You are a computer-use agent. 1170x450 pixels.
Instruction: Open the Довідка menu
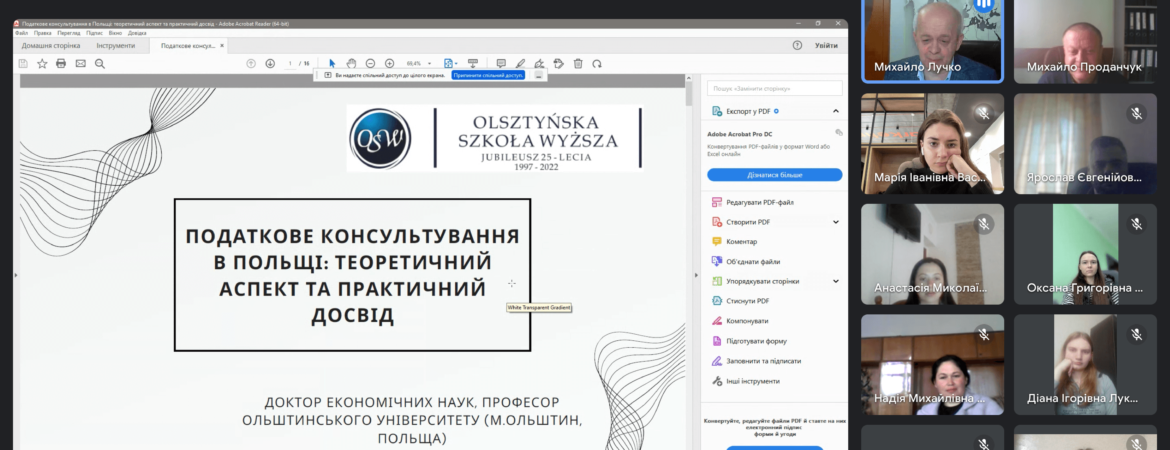pyautogui.click(x=137, y=33)
